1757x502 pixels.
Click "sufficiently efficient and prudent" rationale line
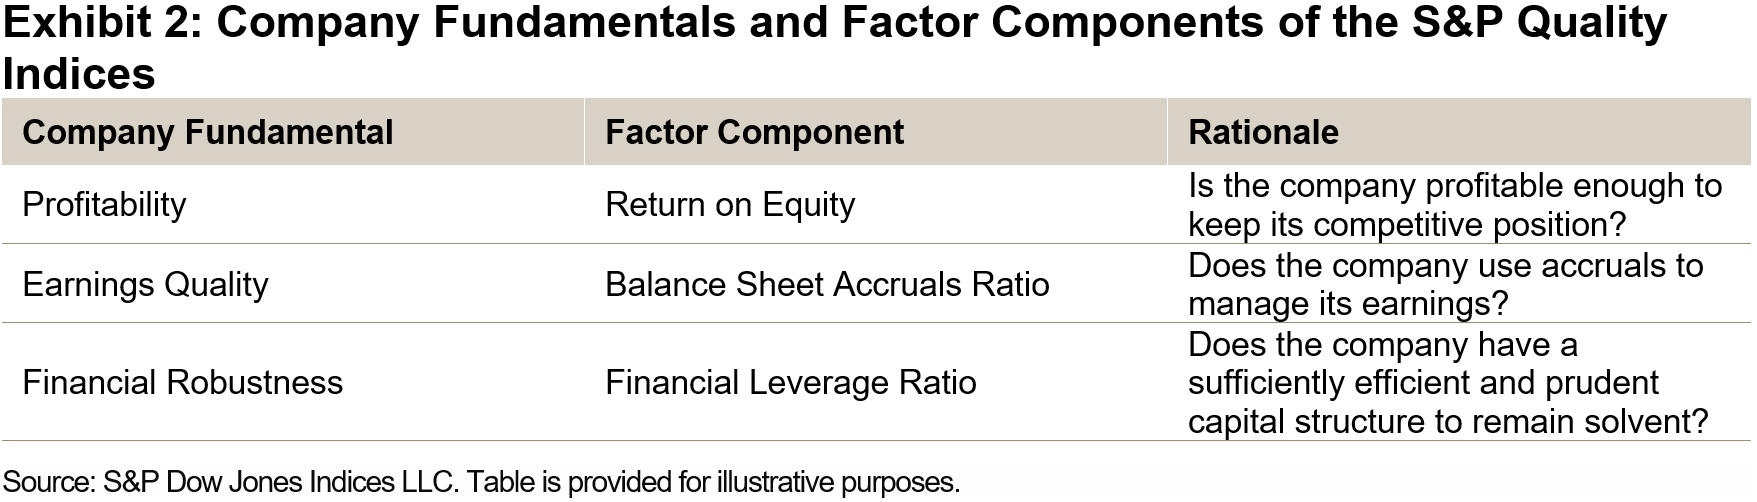click(1423, 382)
